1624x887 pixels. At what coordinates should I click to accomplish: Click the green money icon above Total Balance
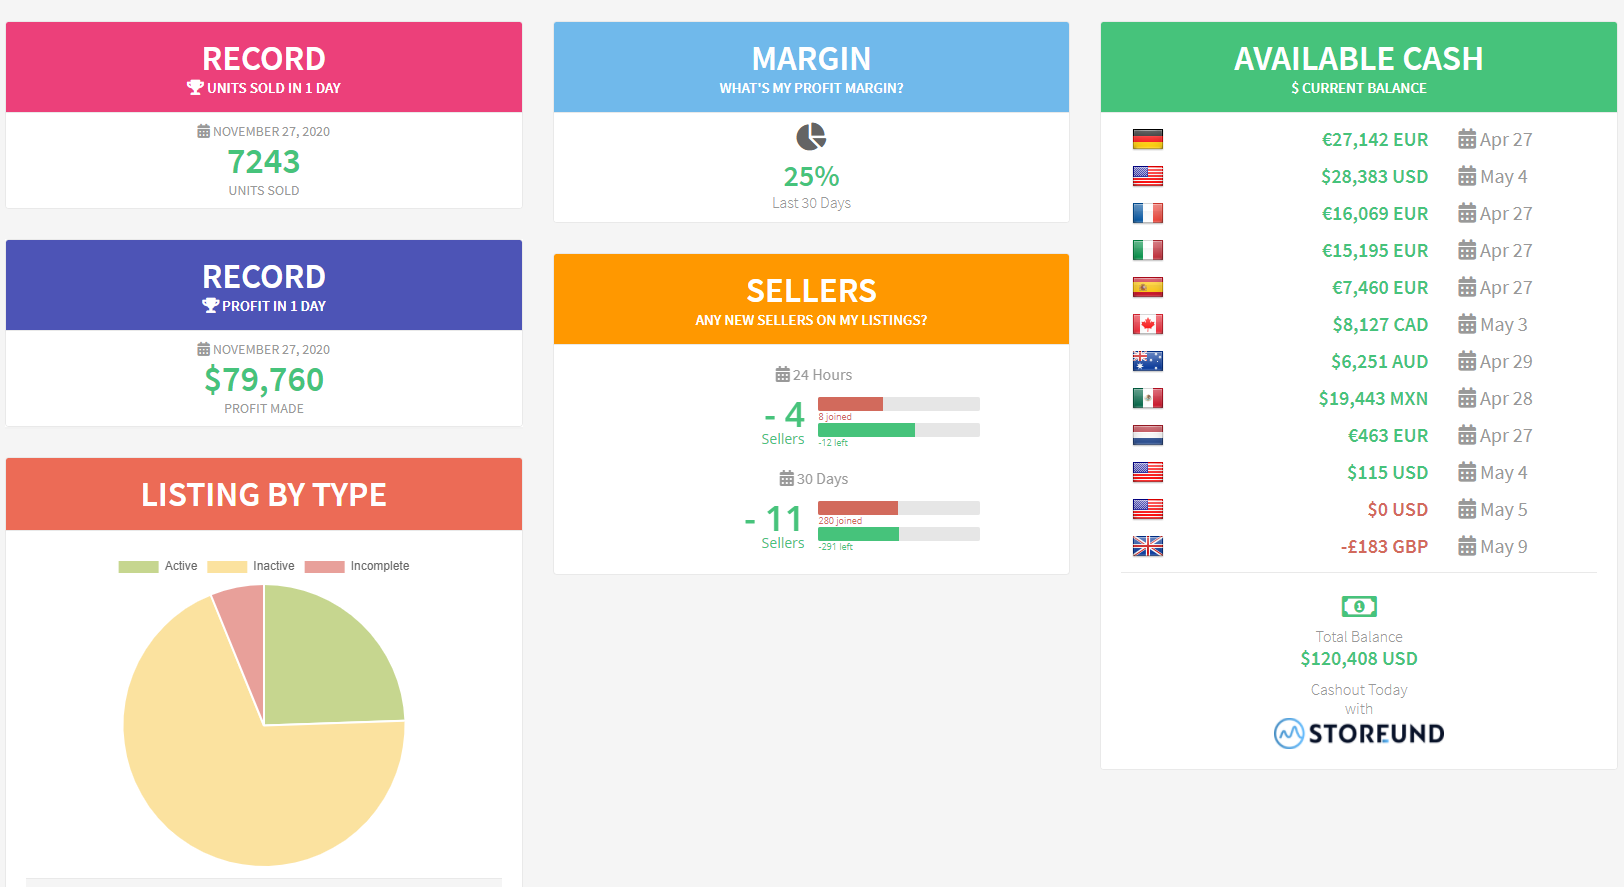click(1359, 606)
